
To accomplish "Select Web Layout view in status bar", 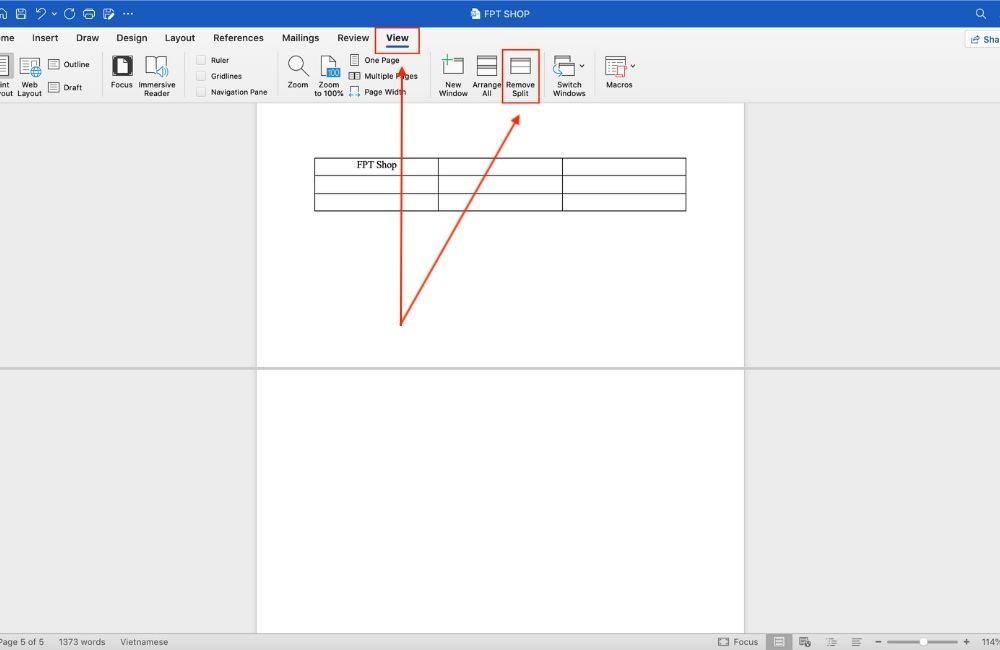I will point(805,642).
